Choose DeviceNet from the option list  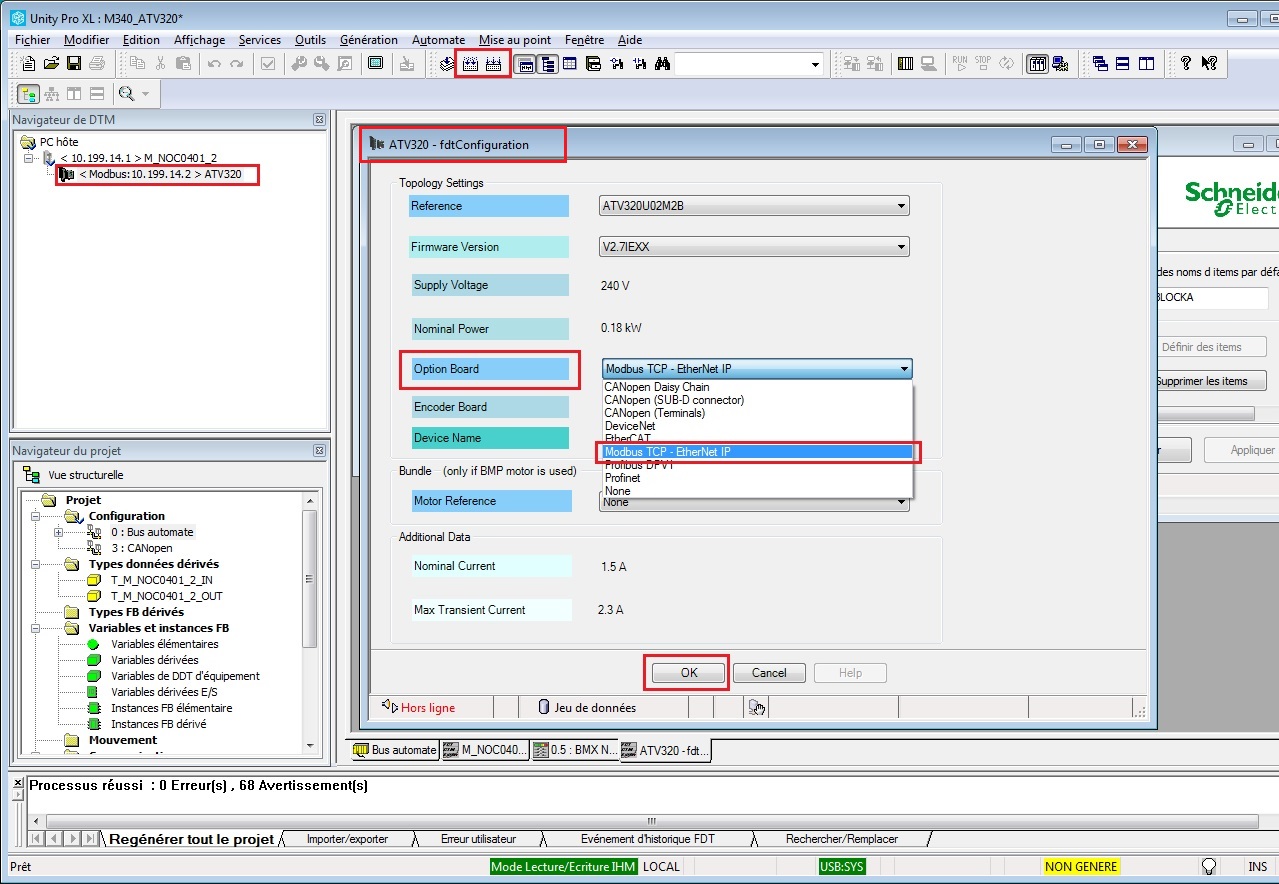click(757, 426)
